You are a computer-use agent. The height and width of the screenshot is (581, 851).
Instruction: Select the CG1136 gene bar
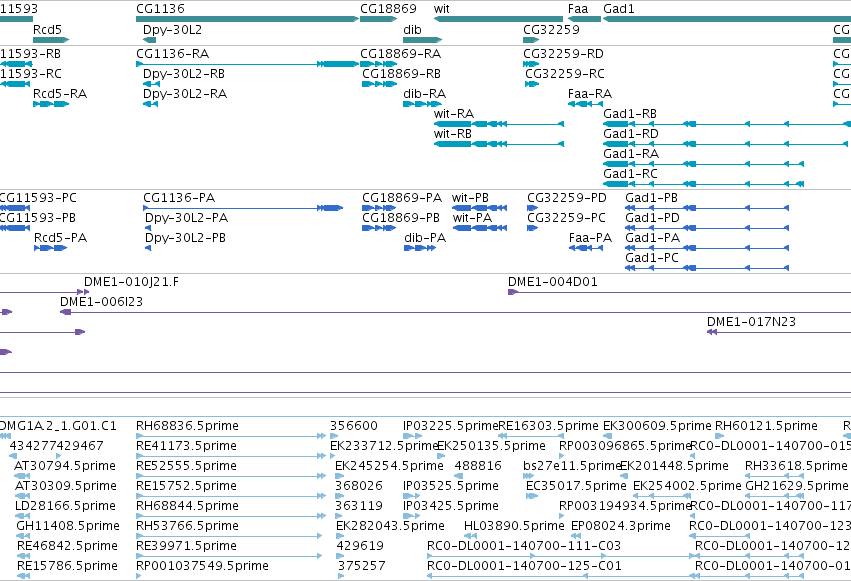coord(247,19)
